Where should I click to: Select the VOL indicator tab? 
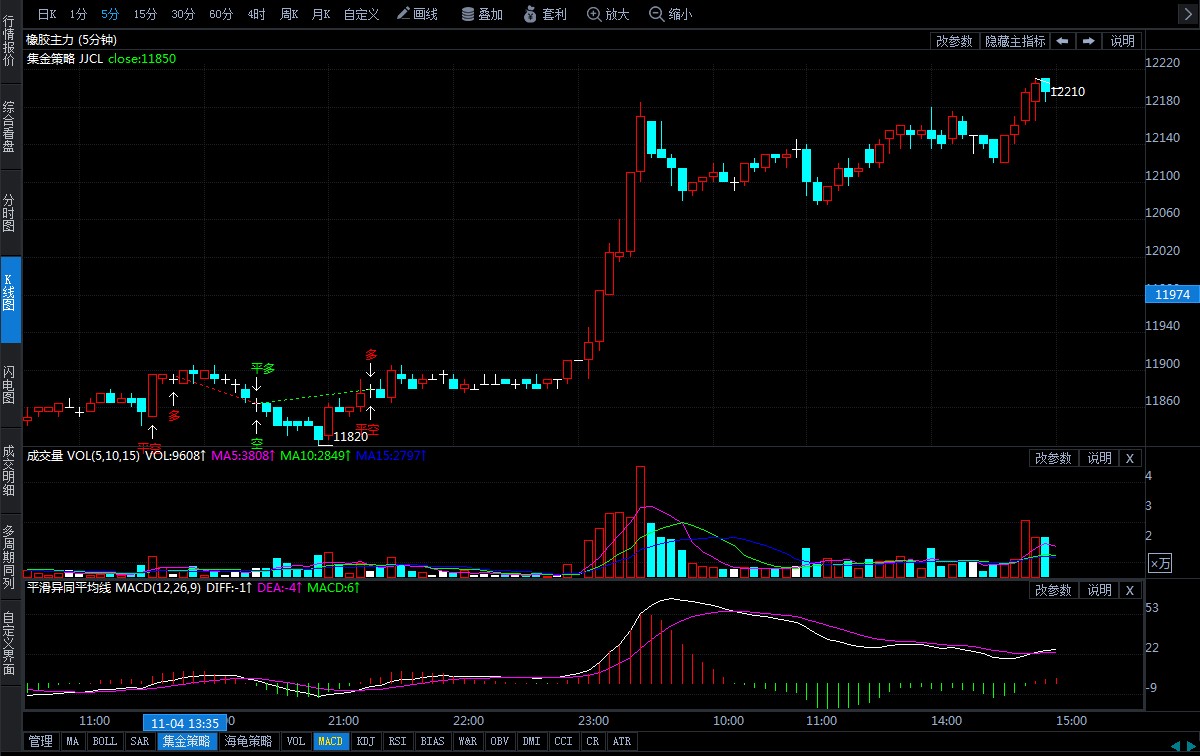tap(295, 742)
